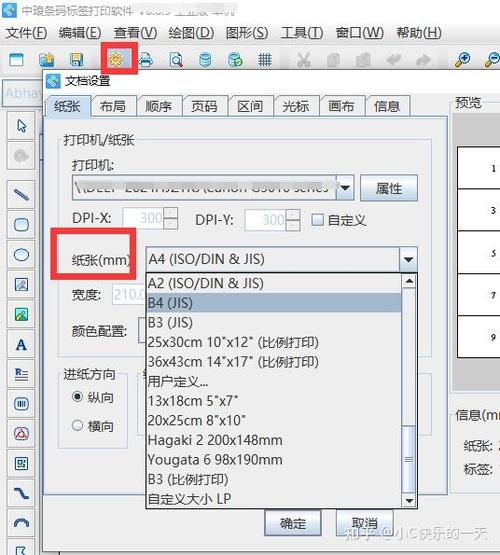Click the new document toolbar icon
Screen dimensions: 500x555
[16, 60]
